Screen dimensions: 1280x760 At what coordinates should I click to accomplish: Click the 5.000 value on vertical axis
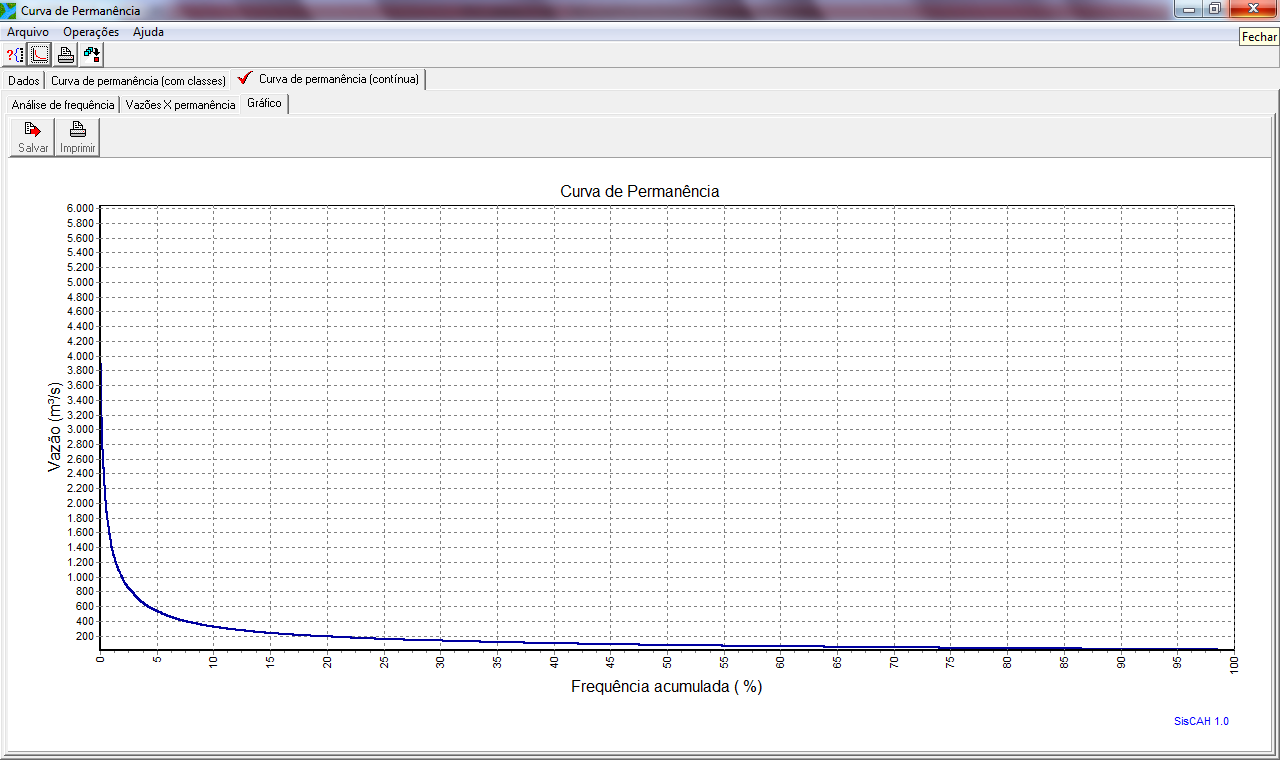click(79, 282)
